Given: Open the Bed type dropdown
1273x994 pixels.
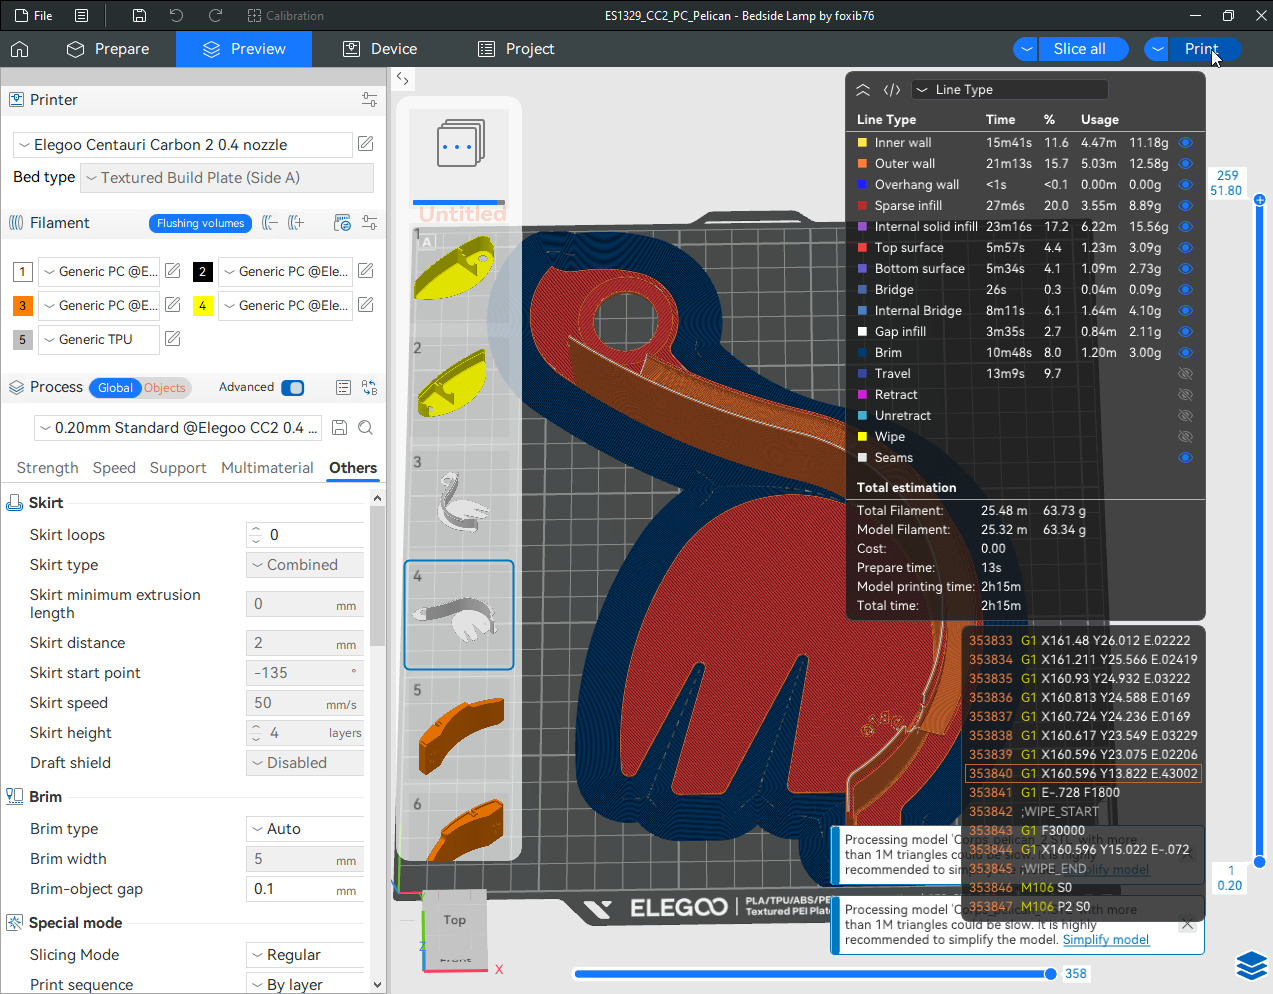Looking at the screenshot, I should (228, 178).
